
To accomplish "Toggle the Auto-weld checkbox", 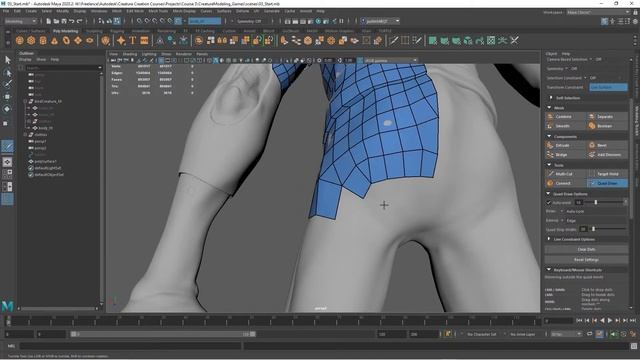I will coord(549,202).
